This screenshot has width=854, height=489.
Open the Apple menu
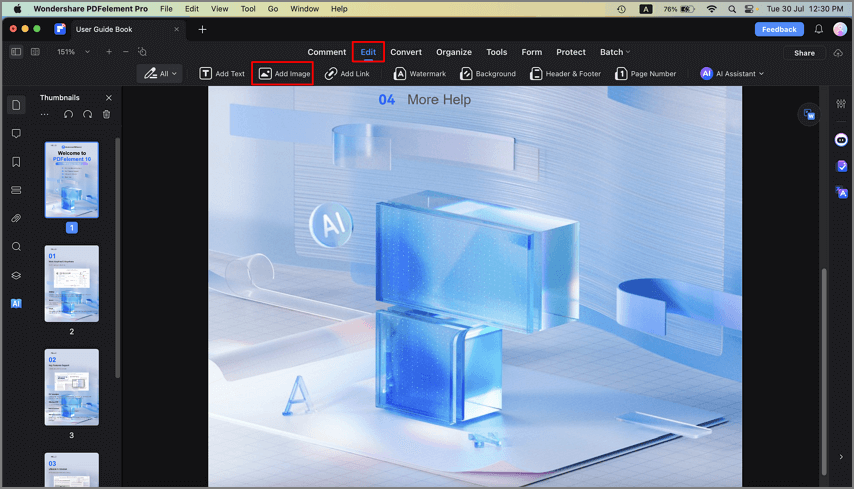click(17, 9)
